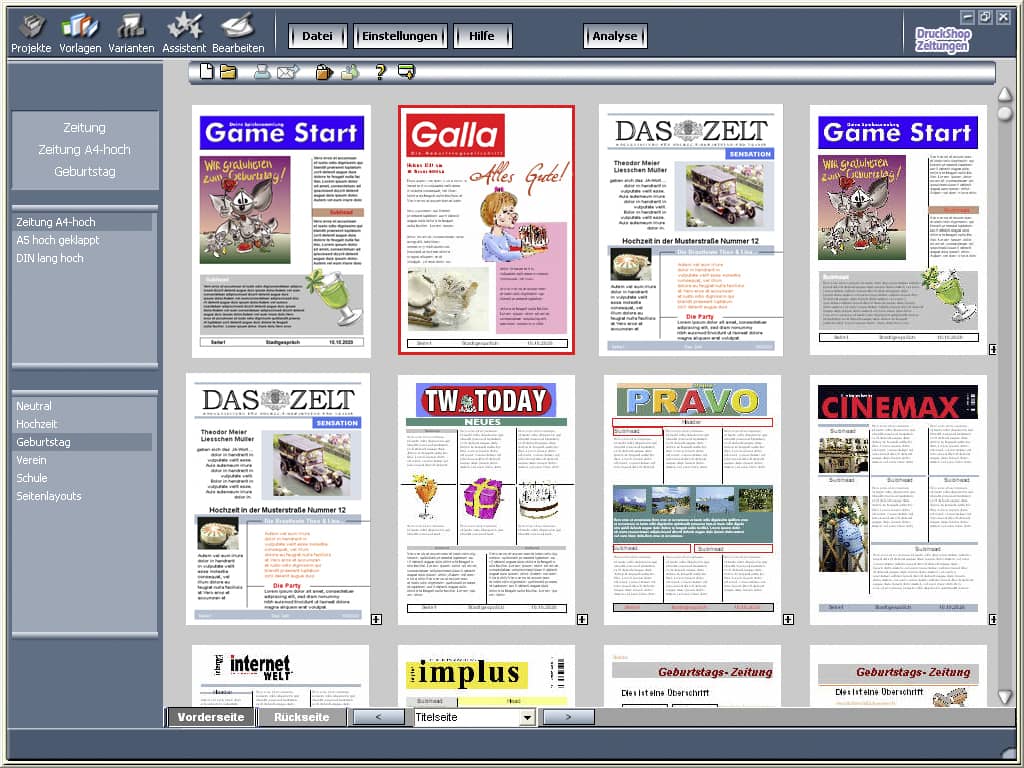Screen dimensions: 1024x768
Task: Expand the Pravo template's plus icon
Action: pos(788,619)
